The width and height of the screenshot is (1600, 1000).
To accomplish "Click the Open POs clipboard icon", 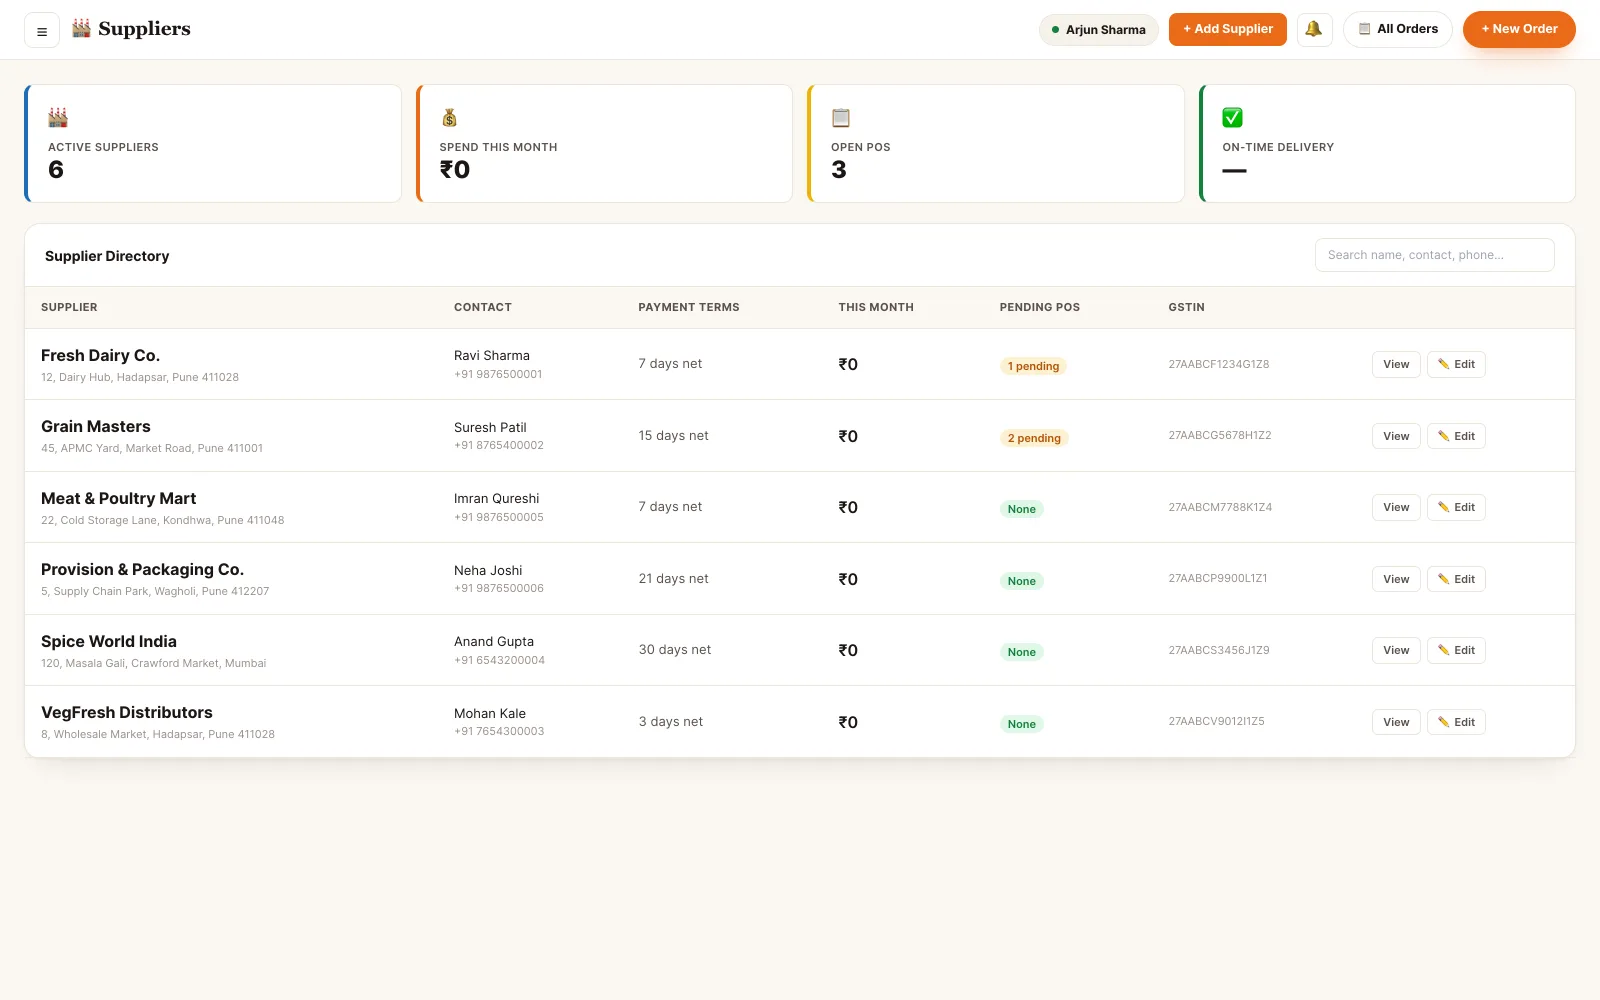I will (841, 117).
